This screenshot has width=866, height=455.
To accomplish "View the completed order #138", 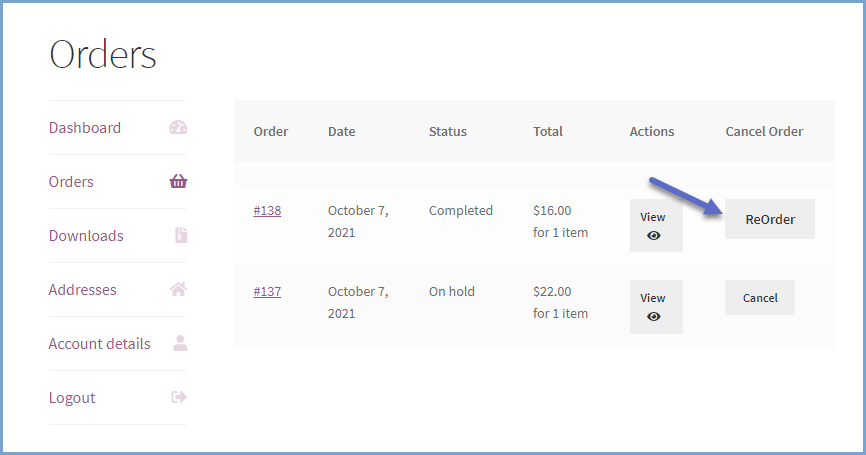I will click(x=656, y=225).
